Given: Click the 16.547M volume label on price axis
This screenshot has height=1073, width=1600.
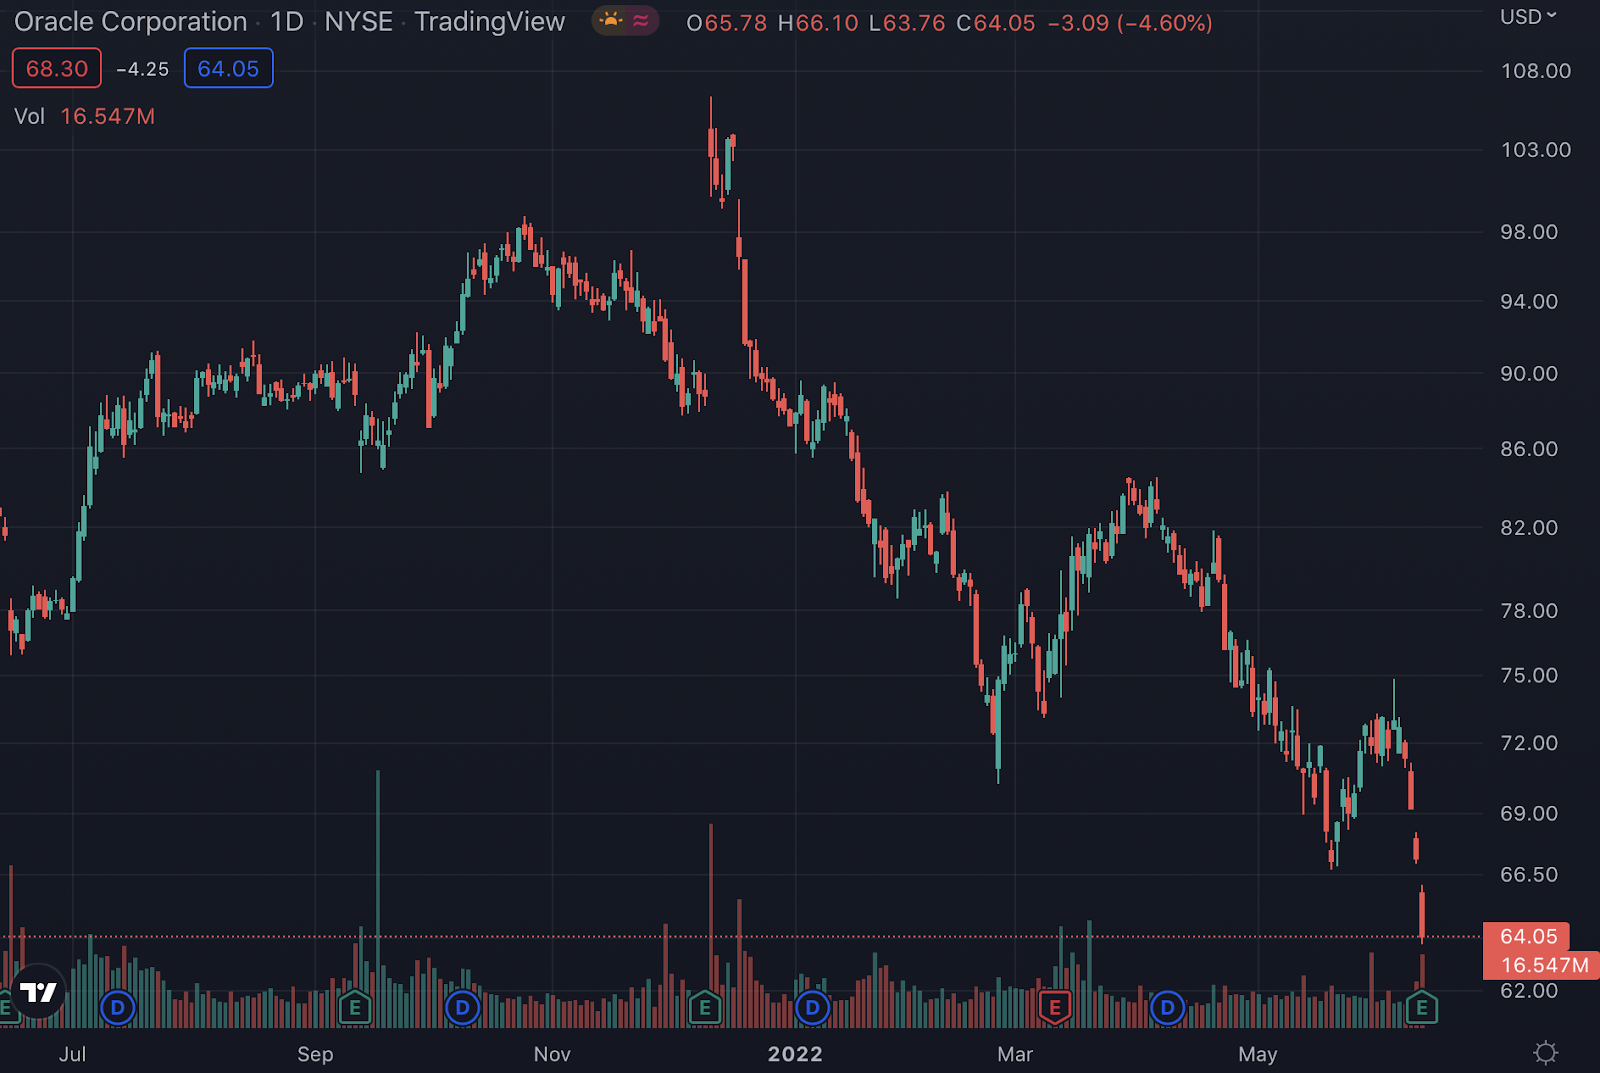Looking at the screenshot, I should click(x=1541, y=965).
